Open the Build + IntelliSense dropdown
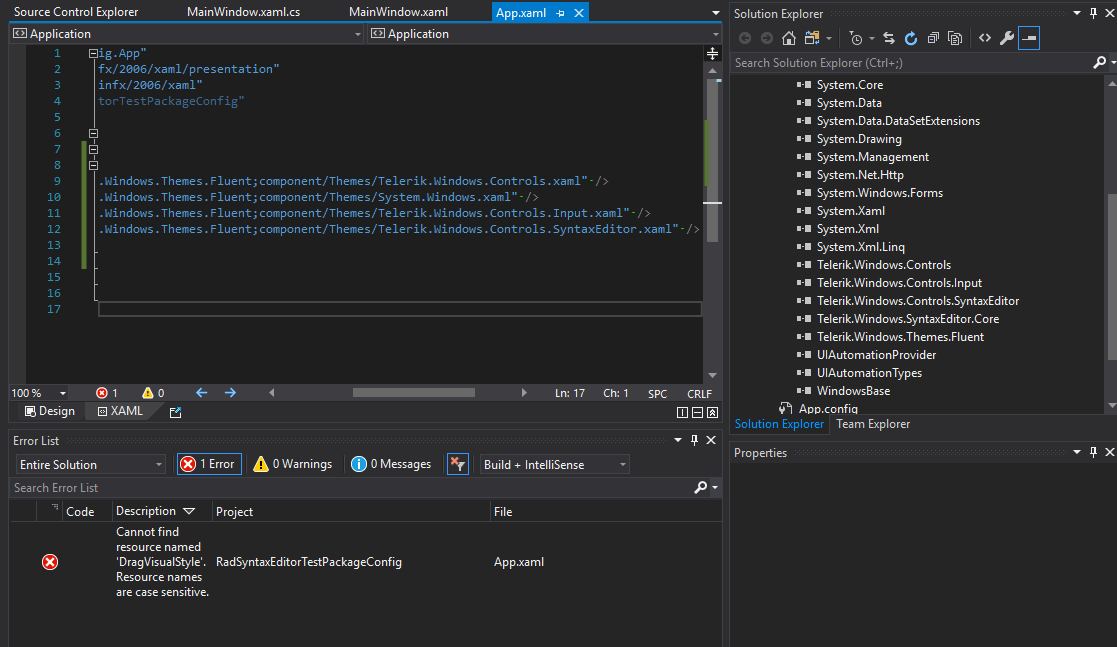 (554, 464)
